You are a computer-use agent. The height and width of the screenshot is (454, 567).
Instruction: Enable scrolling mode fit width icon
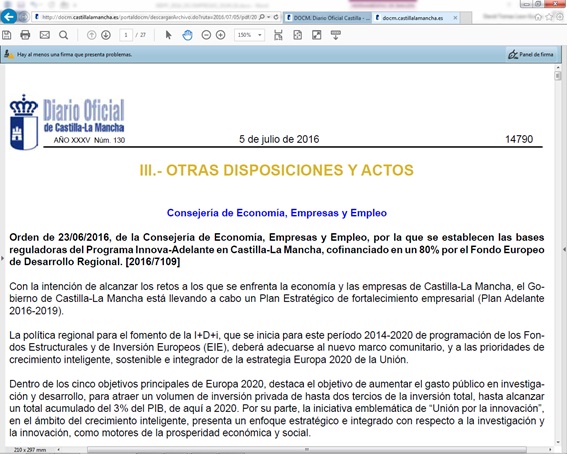pos(278,35)
